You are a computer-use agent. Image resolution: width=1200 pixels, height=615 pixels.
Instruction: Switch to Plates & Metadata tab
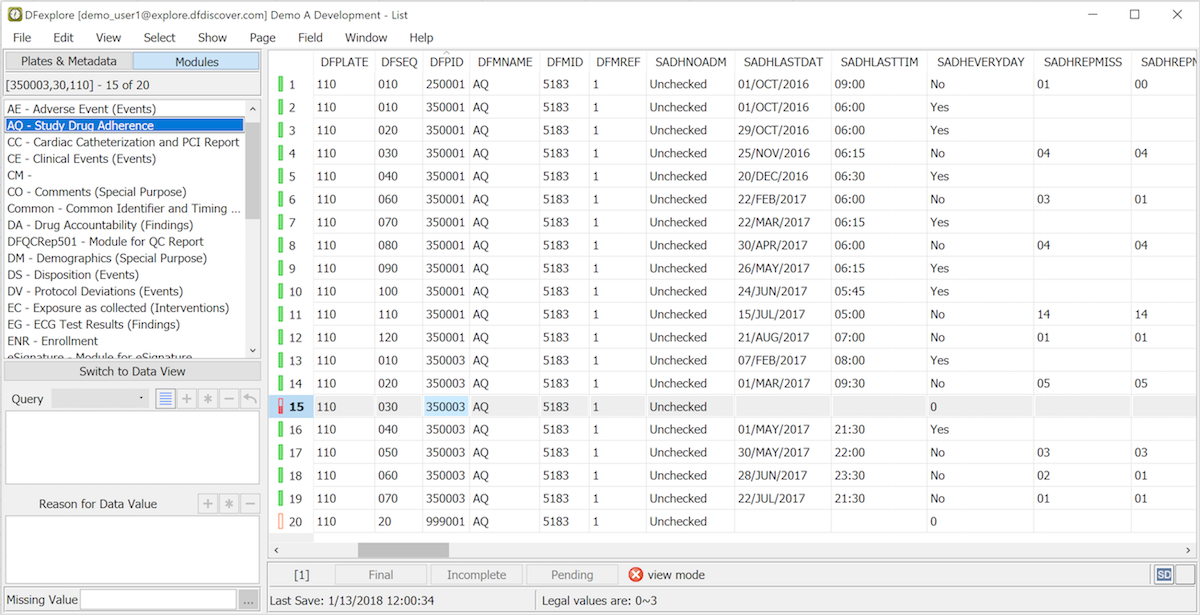(x=68, y=61)
